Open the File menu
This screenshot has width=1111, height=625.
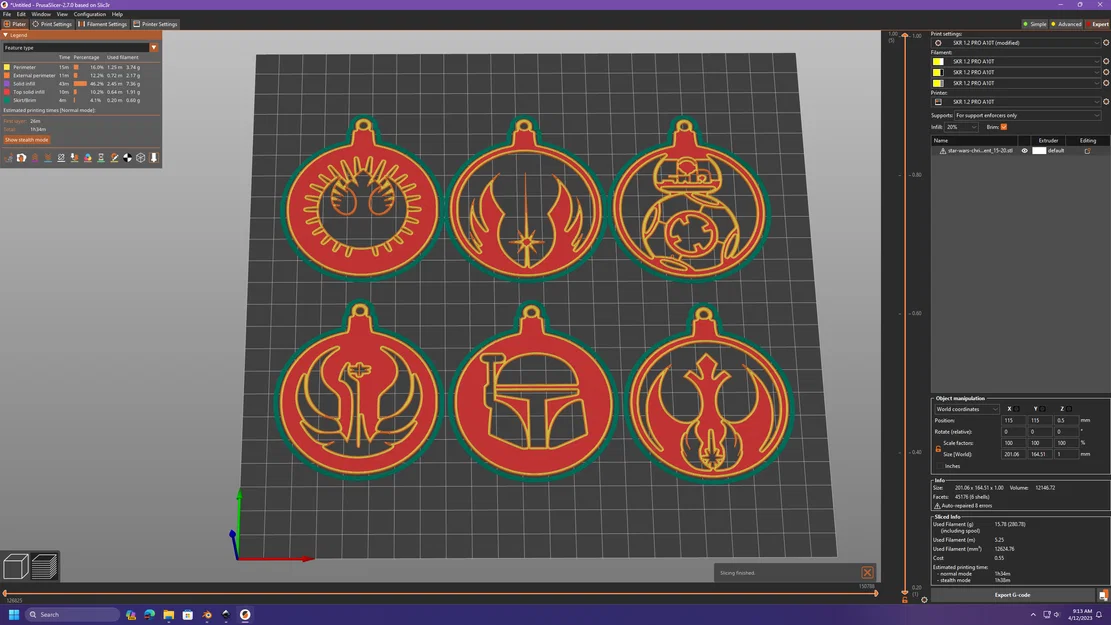(6, 14)
